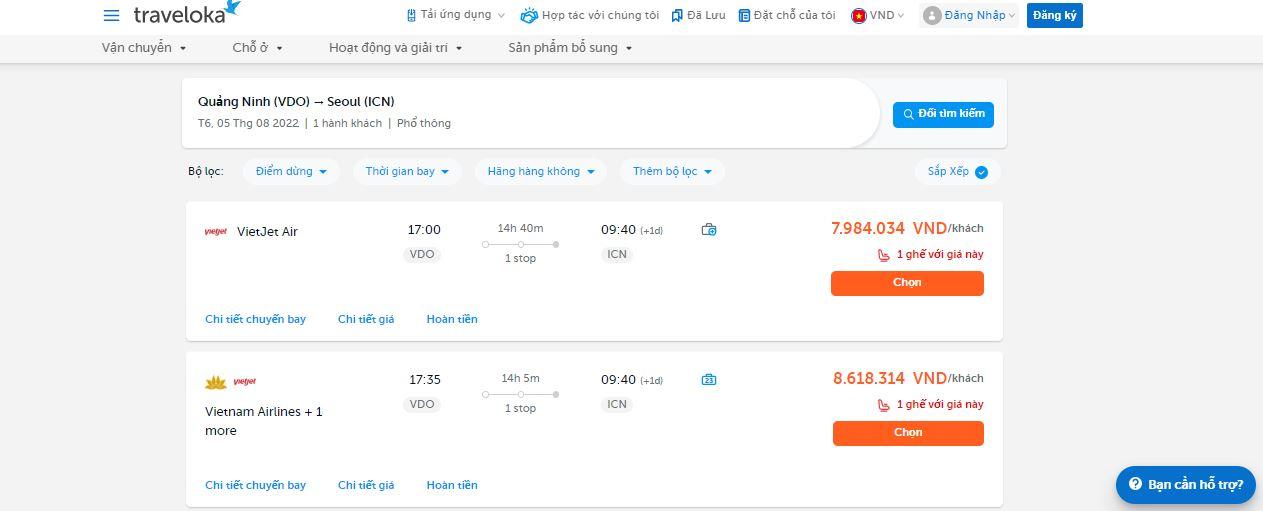Click Chọn for the VietJet Air flight
Viewport: 1263px width, 511px height.
[x=907, y=283]
